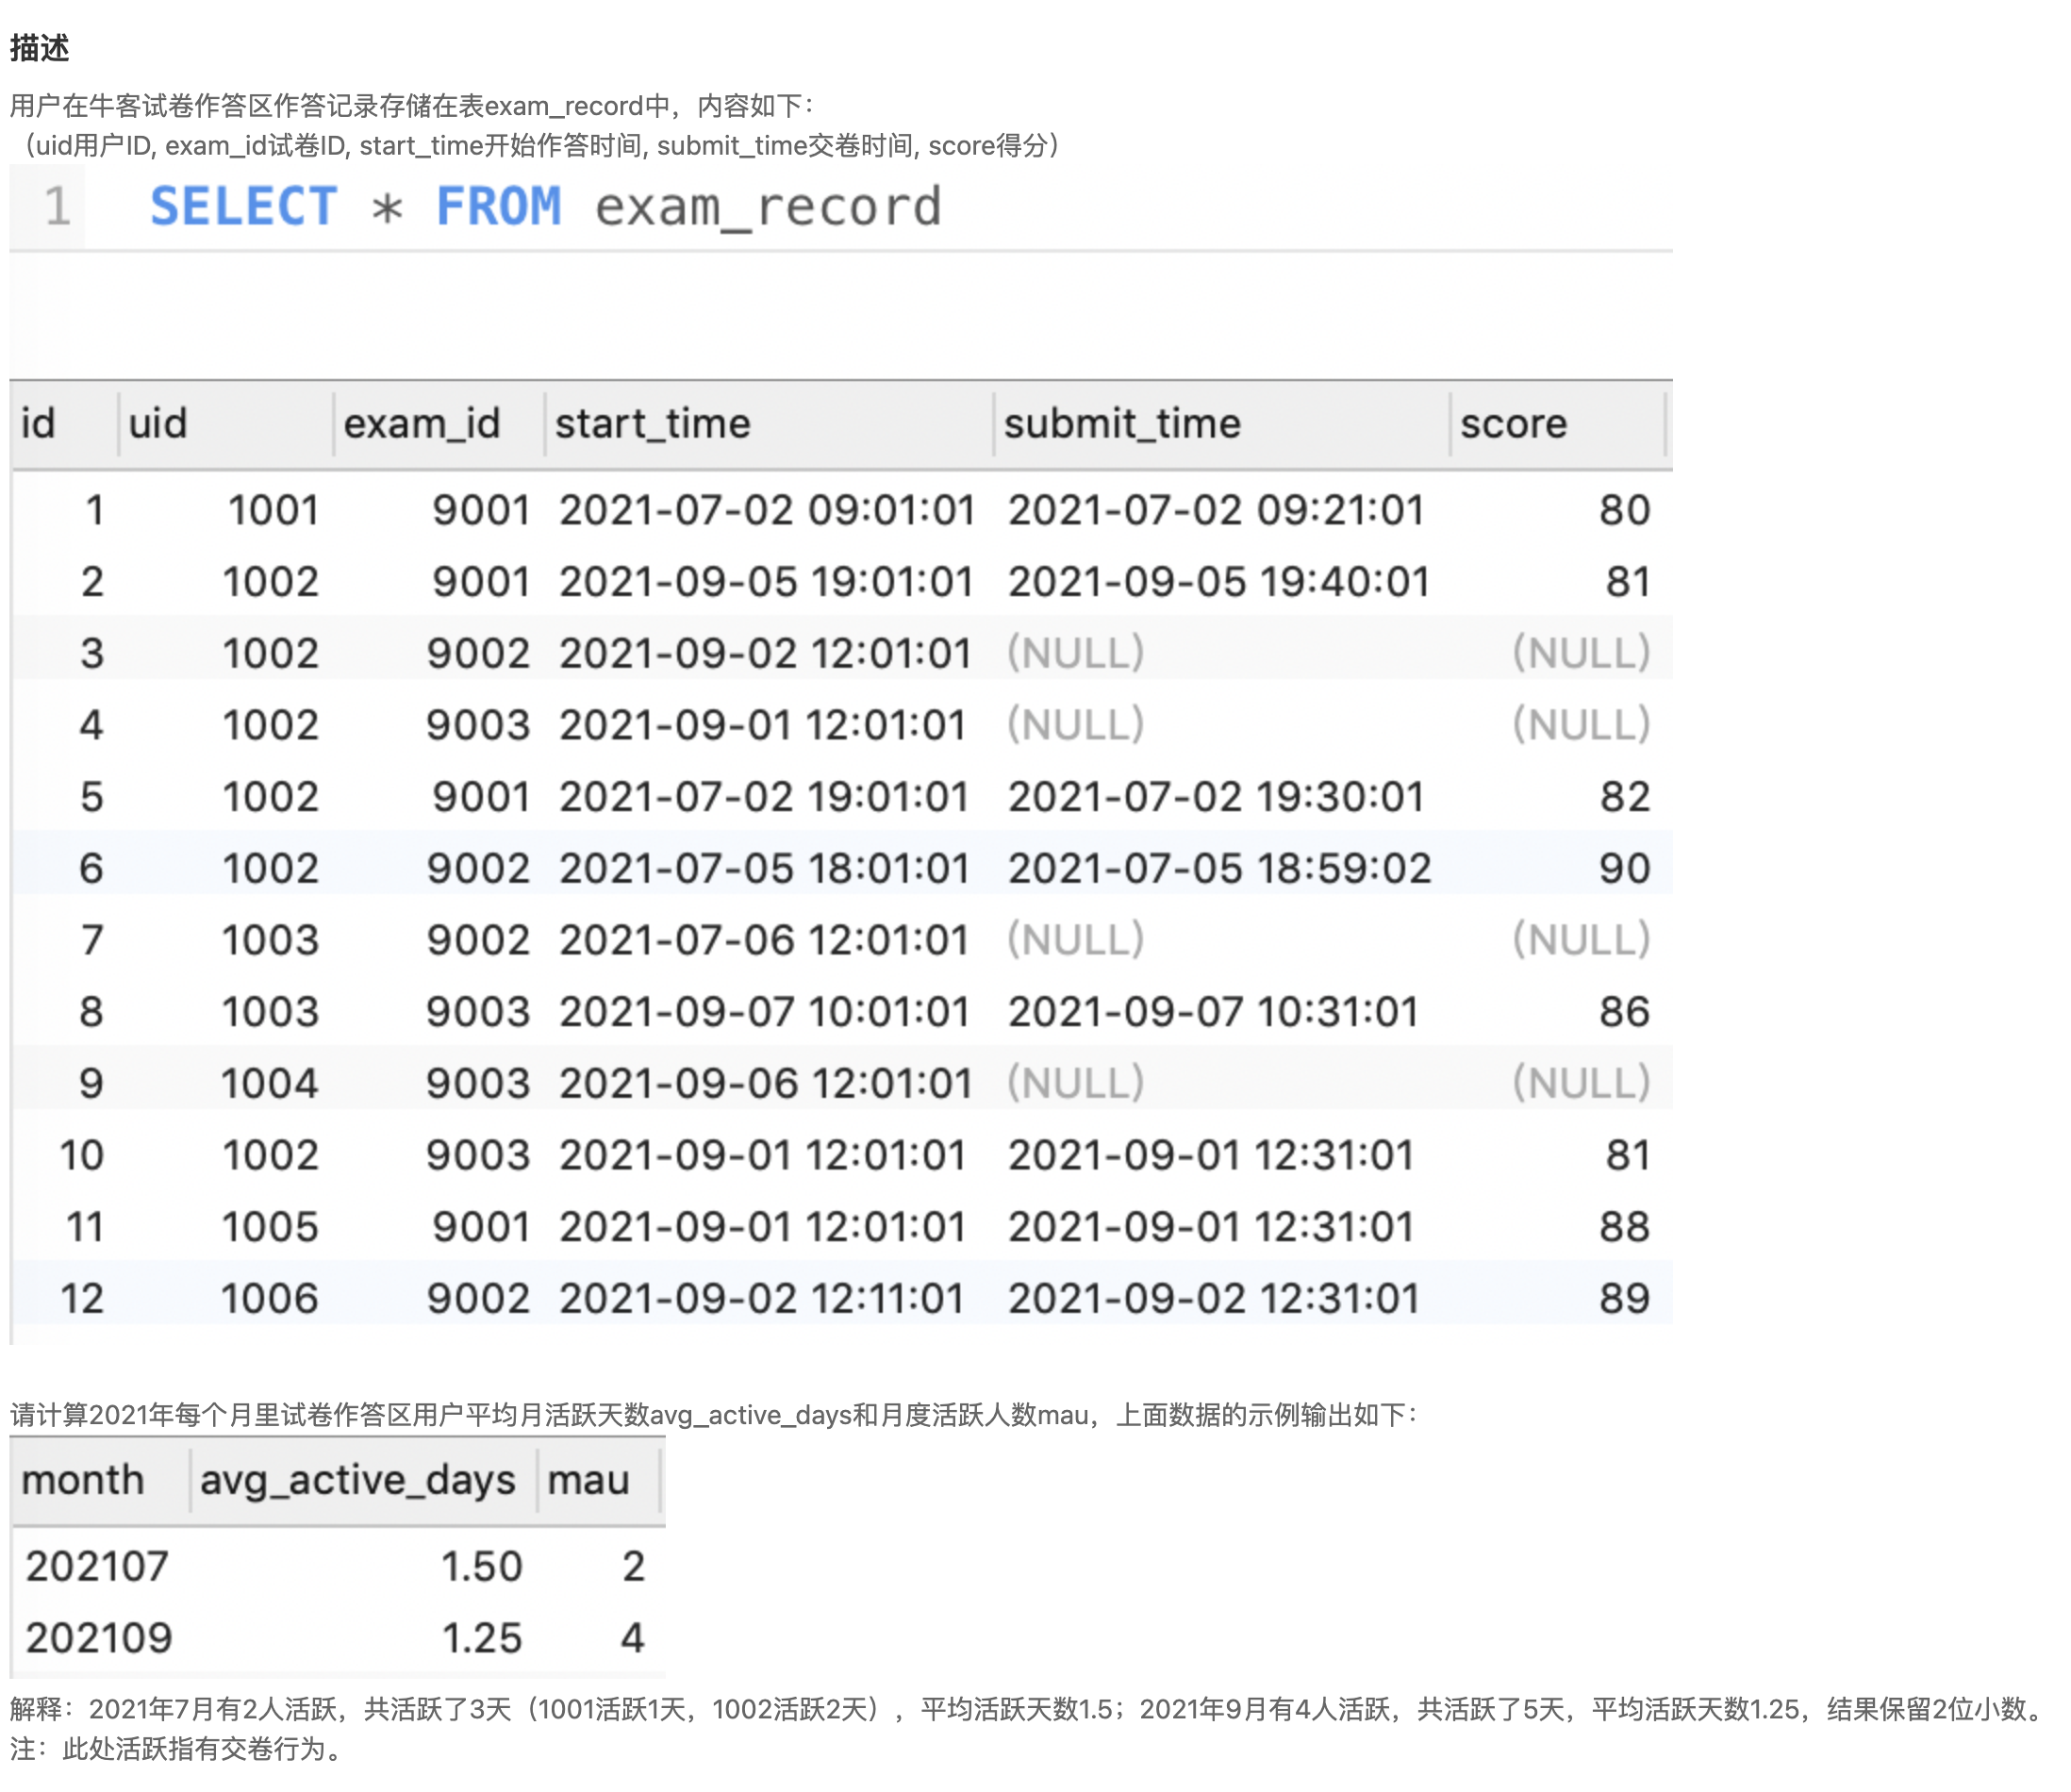Click the submit_time column header

(x=1121, y=424)
